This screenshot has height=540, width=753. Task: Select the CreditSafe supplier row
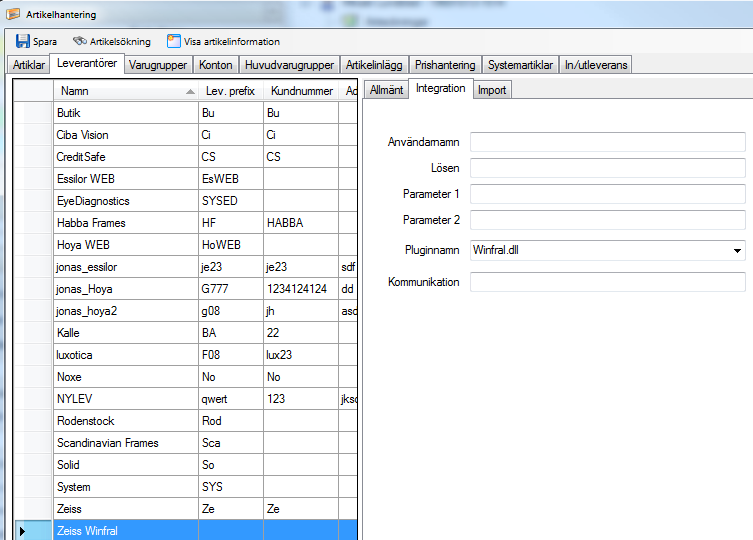(185, 157)
